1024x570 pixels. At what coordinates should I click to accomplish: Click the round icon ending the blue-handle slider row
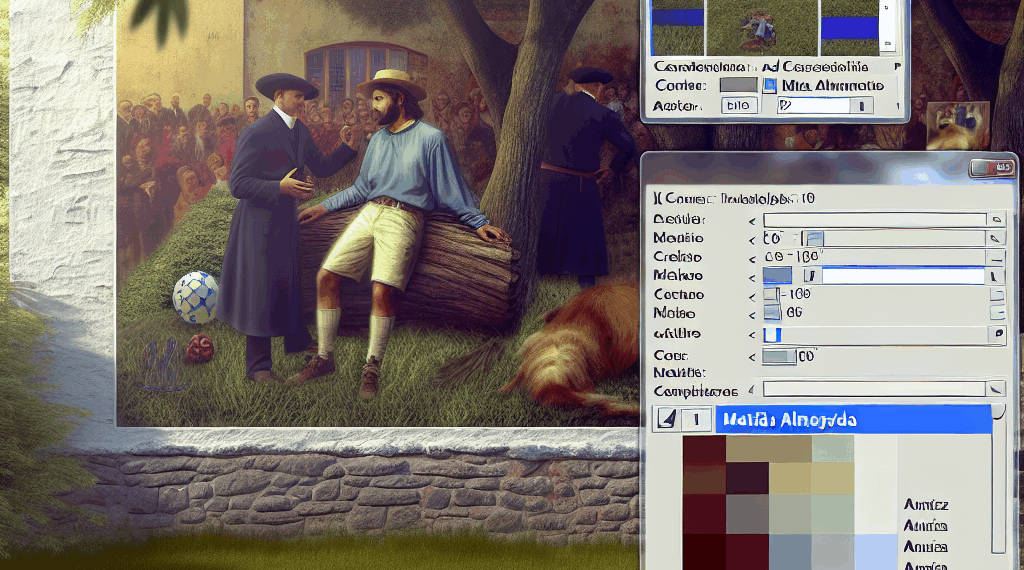[x=996, y=335]
